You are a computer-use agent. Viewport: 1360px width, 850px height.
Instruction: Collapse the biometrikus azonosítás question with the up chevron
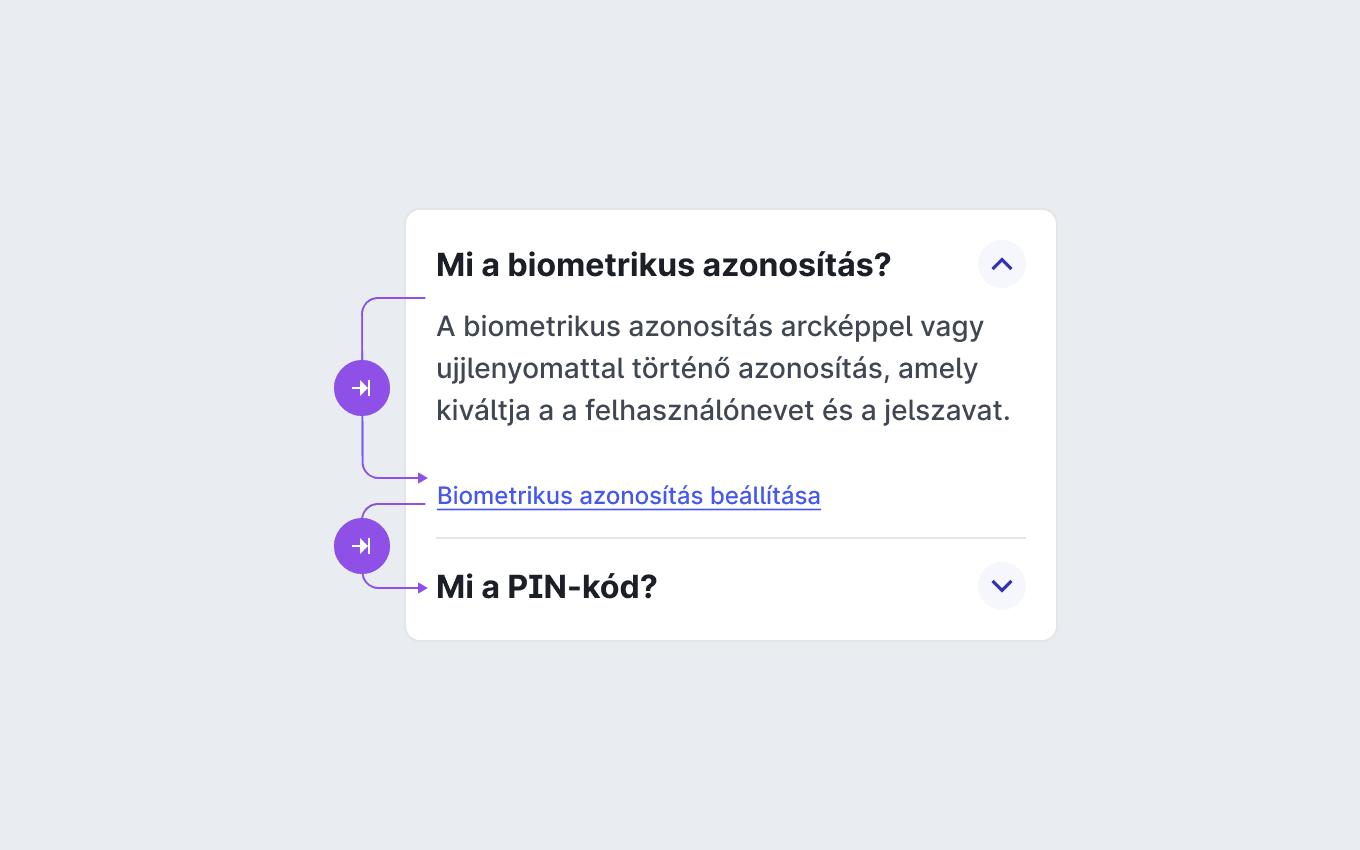[x=1002, y=265]
